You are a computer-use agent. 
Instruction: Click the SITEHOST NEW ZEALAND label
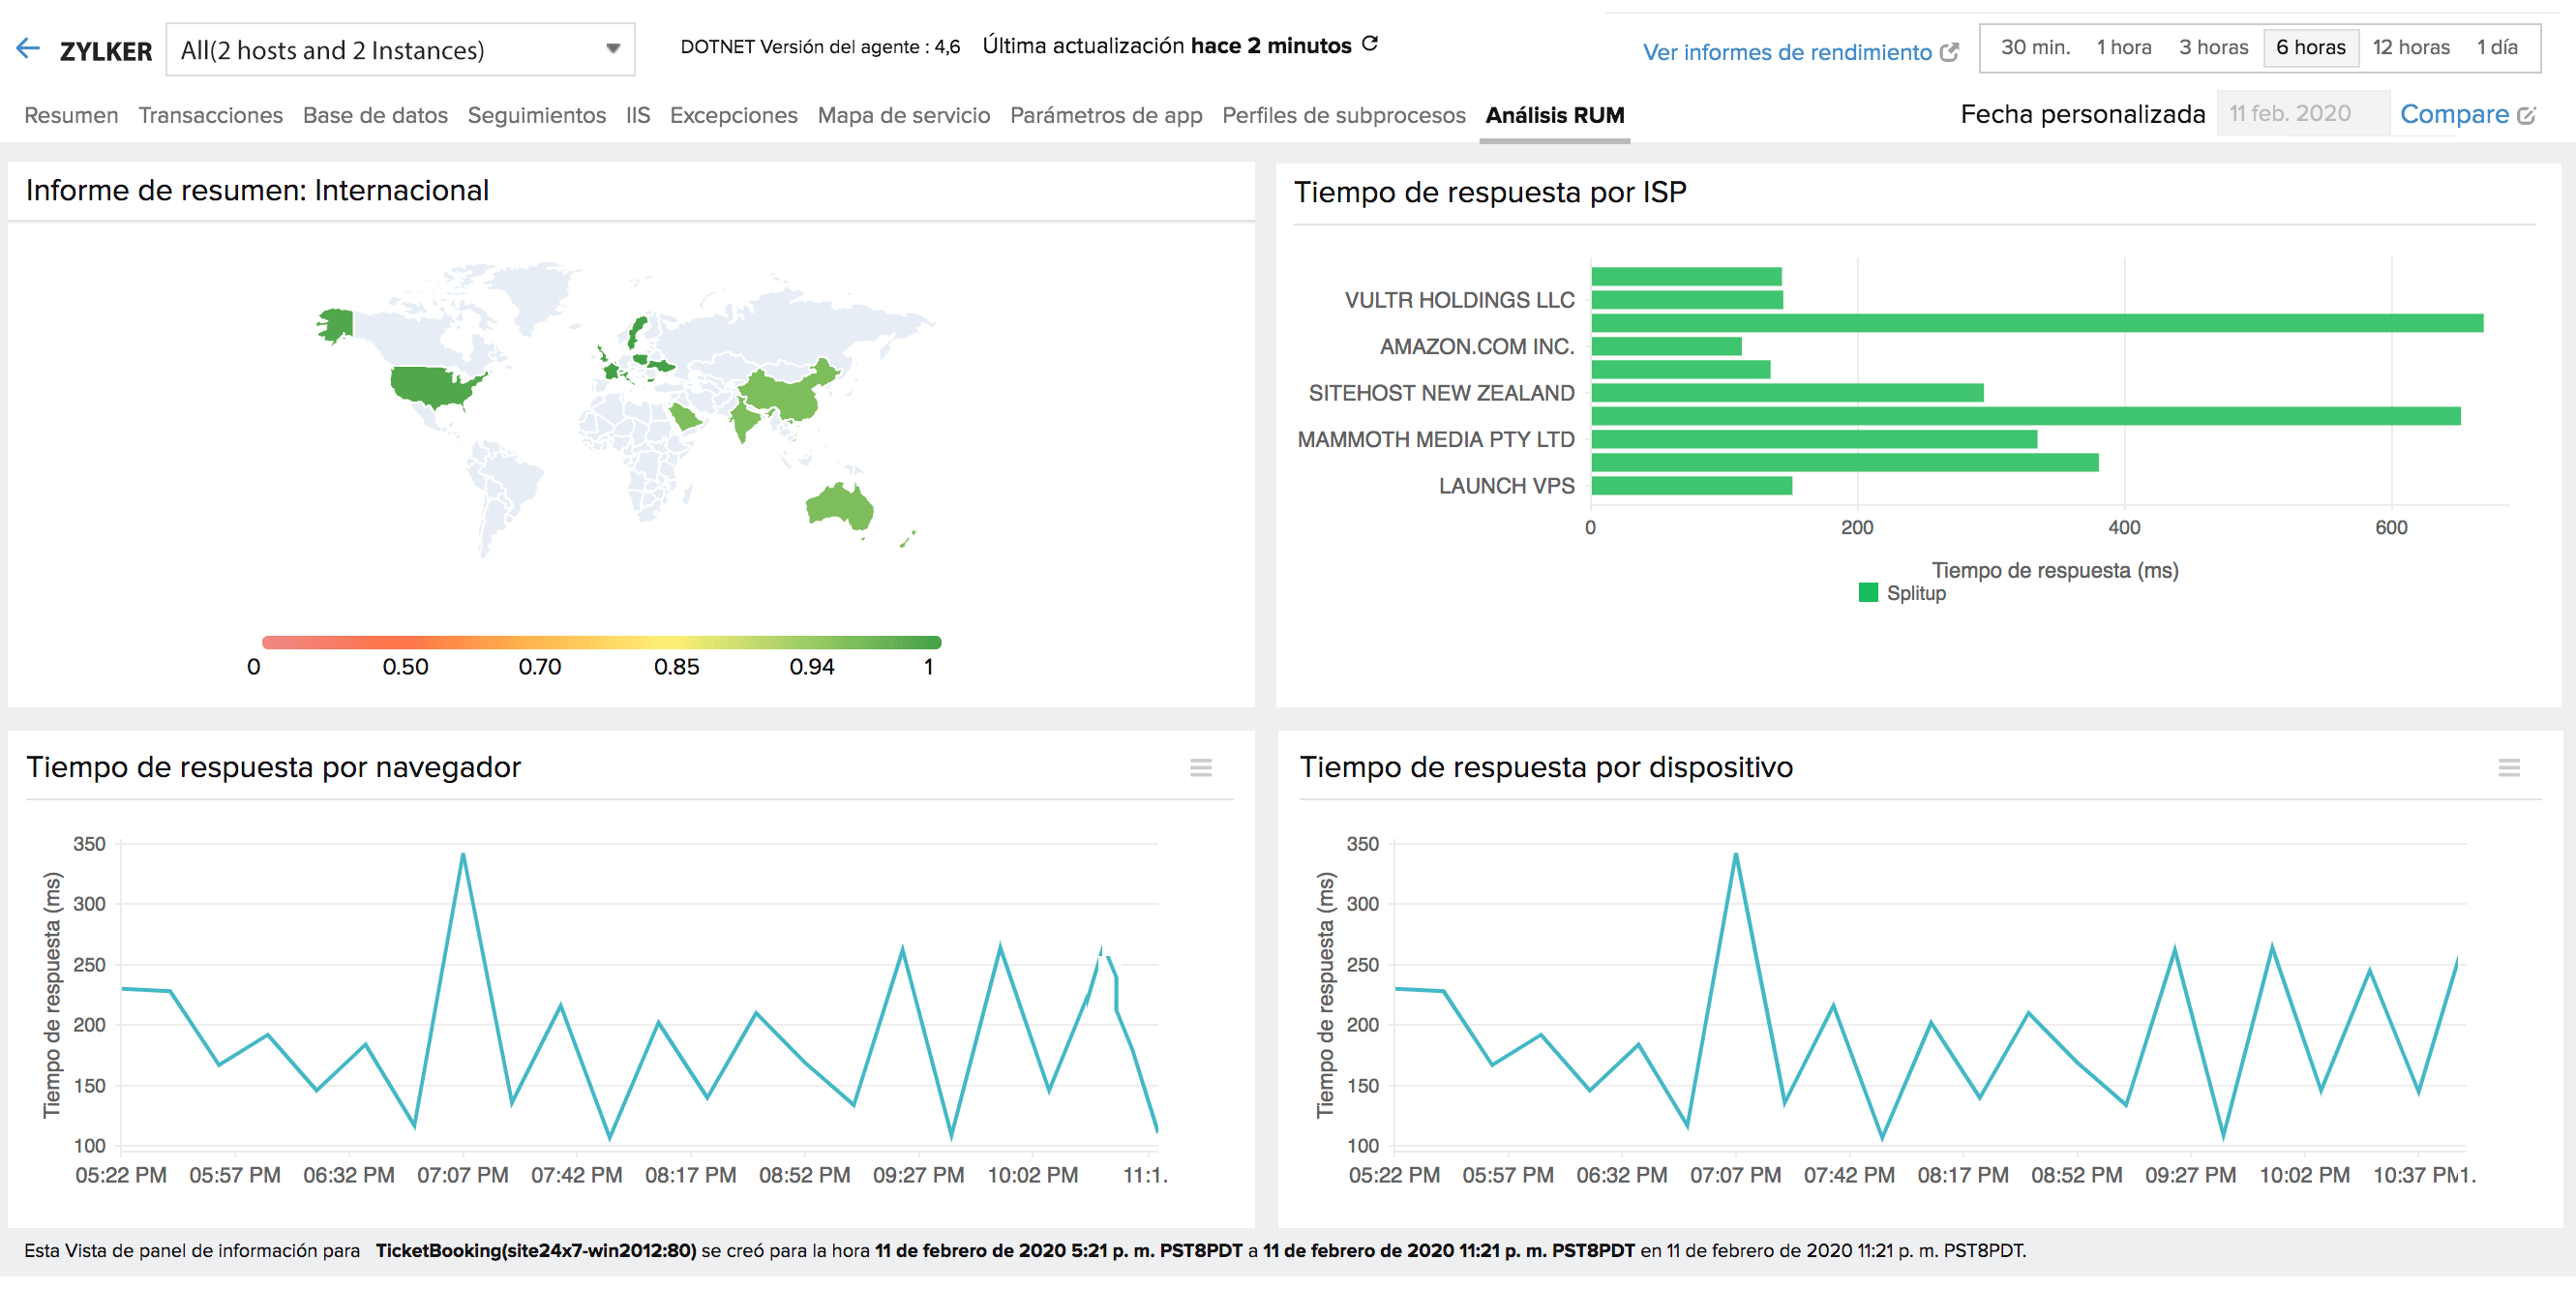[1441, 393]
